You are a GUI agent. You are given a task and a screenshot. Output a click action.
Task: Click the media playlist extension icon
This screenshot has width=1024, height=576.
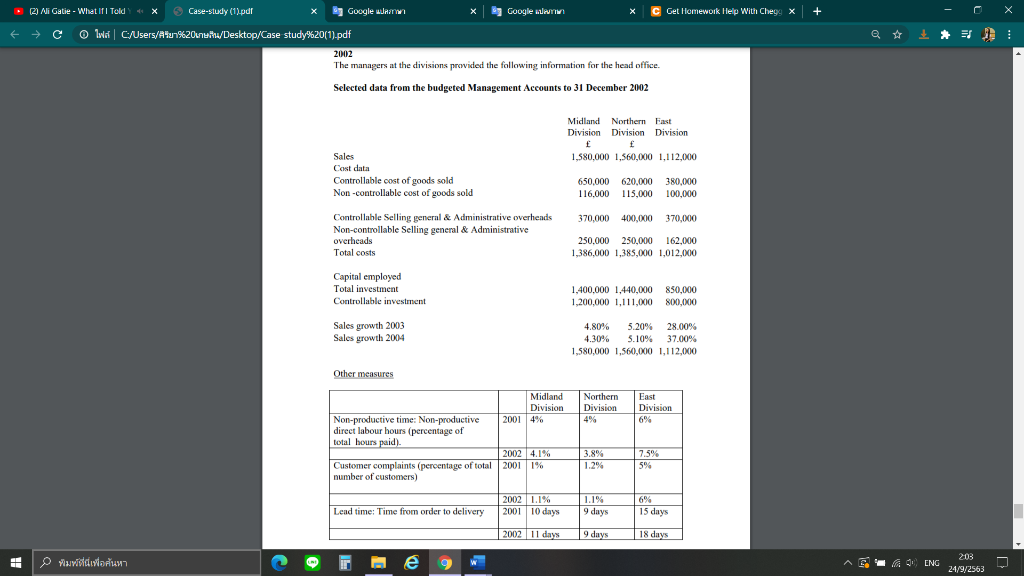pyautogui.click(x=965, y=33)
